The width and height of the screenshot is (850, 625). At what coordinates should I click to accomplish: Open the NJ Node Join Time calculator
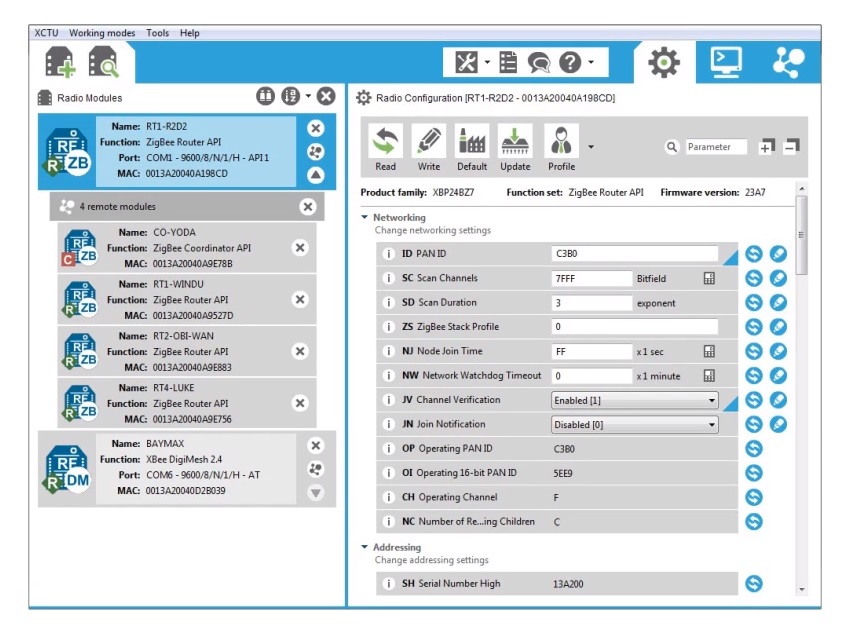pyautogui.click(x=709, y=351)
